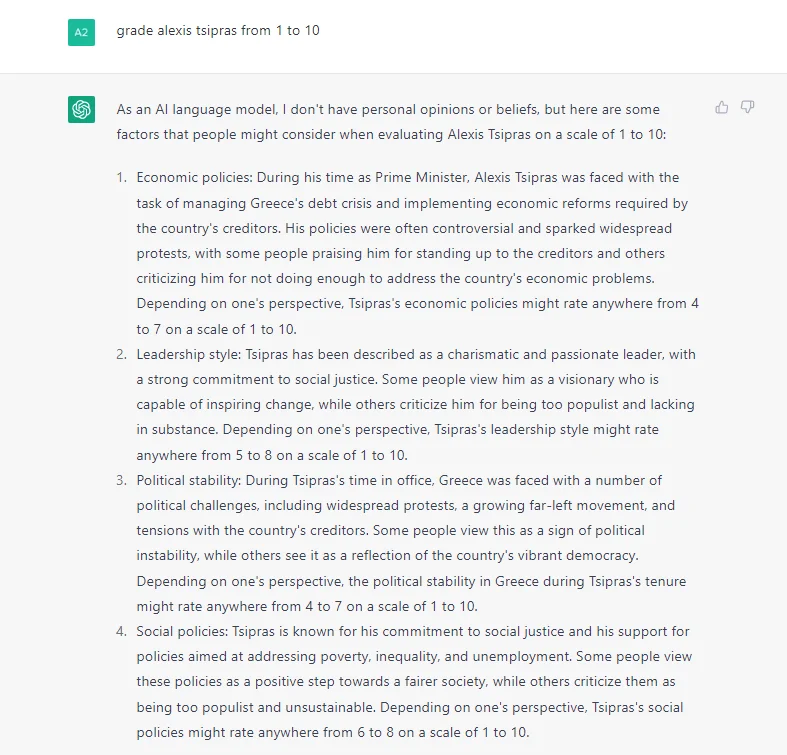The height and width of the screenshot is (755, 787).
Task: Click the 'Political stability' heading text
Action: click(x=189, y=480)
